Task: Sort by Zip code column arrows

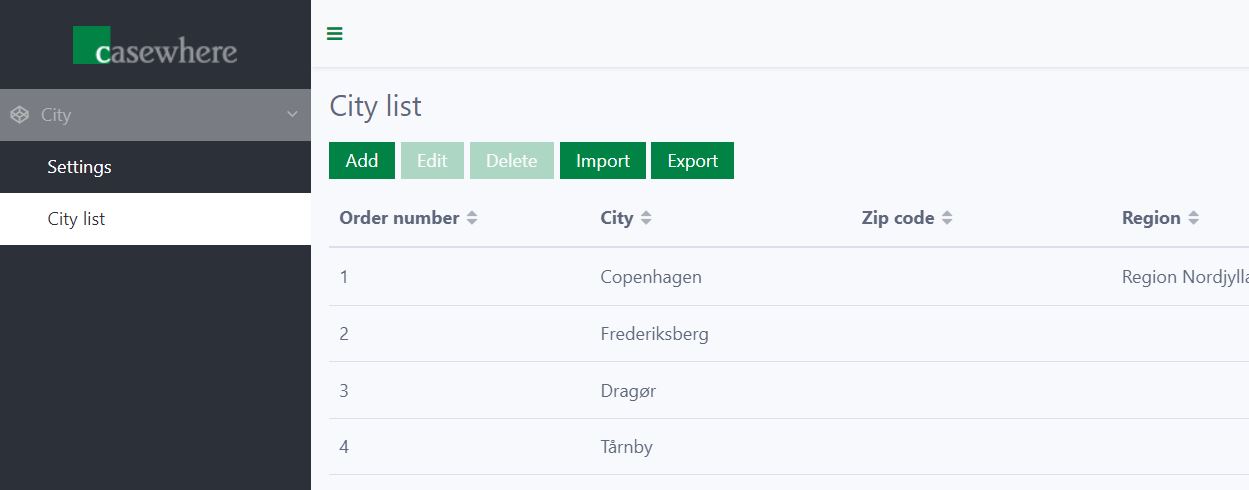Action: click(947, 218)
